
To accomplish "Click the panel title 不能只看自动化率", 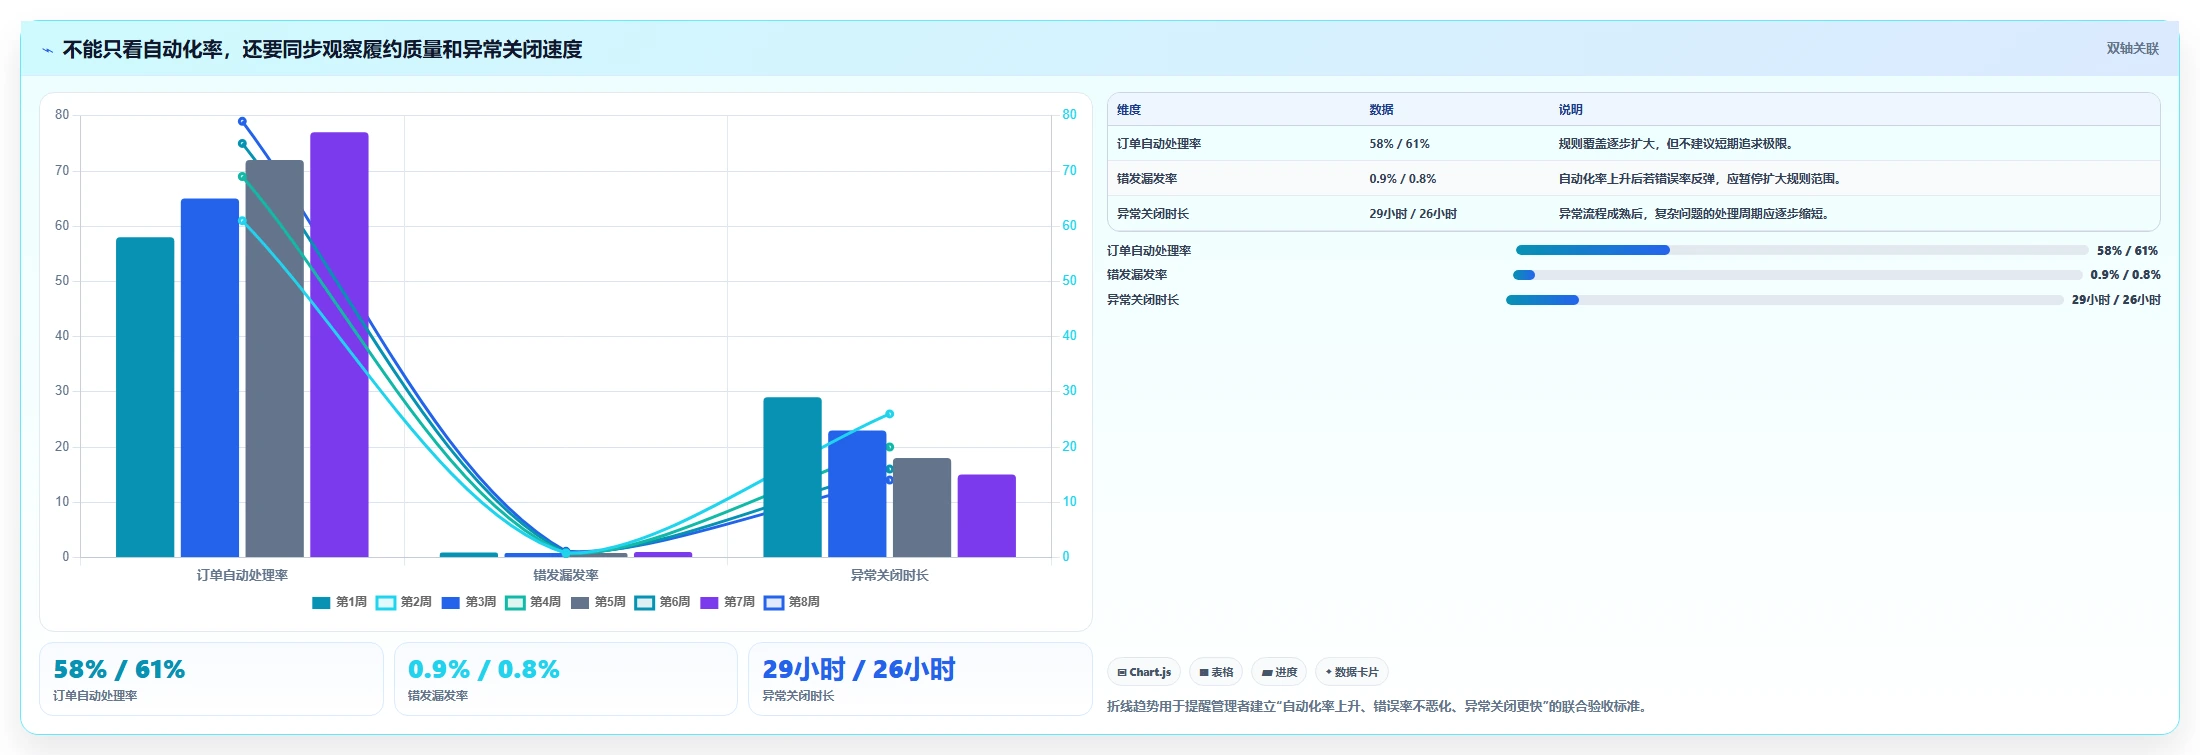I will point(322,49).
